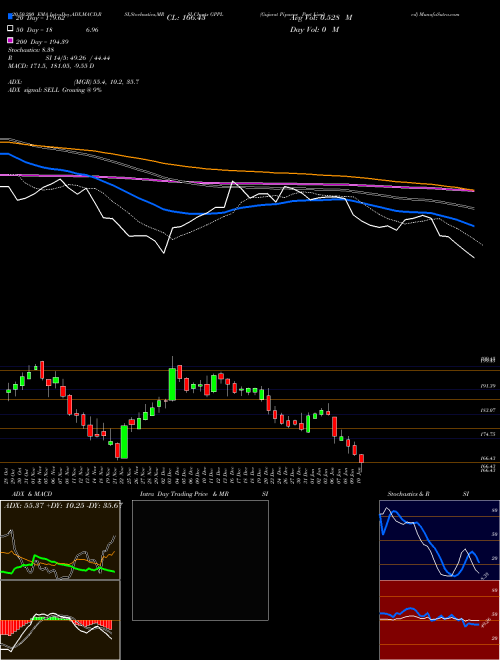Click the 'Stochastics & RSI' panel title
The height and width of the screenshot is (660, 500).
click(428, 494)
